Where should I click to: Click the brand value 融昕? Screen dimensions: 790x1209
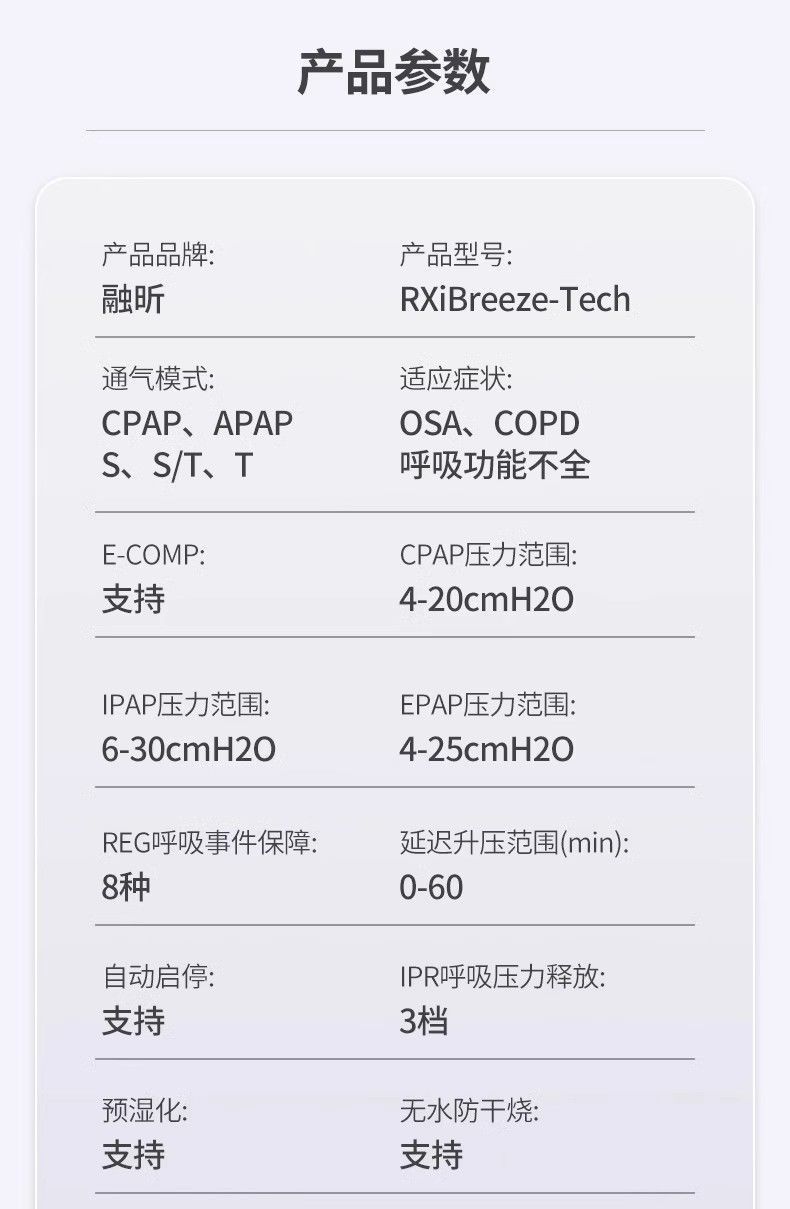pos(133,299)
